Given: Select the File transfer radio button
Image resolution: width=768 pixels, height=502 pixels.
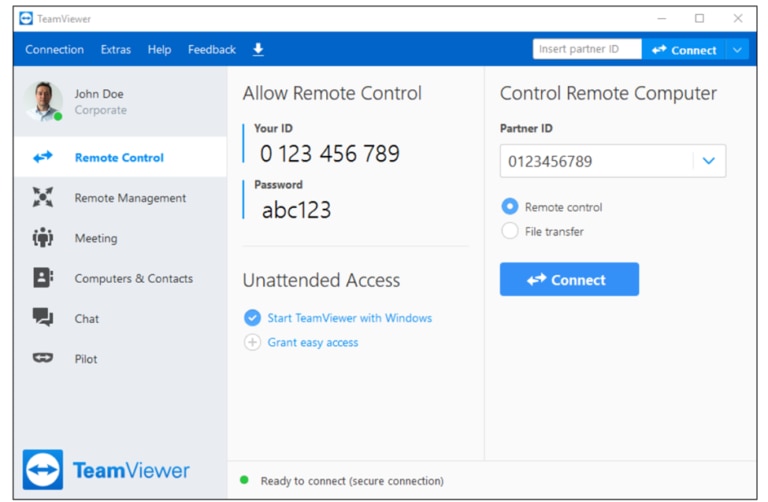Looking at the screenshot, I should click(509, 231).
